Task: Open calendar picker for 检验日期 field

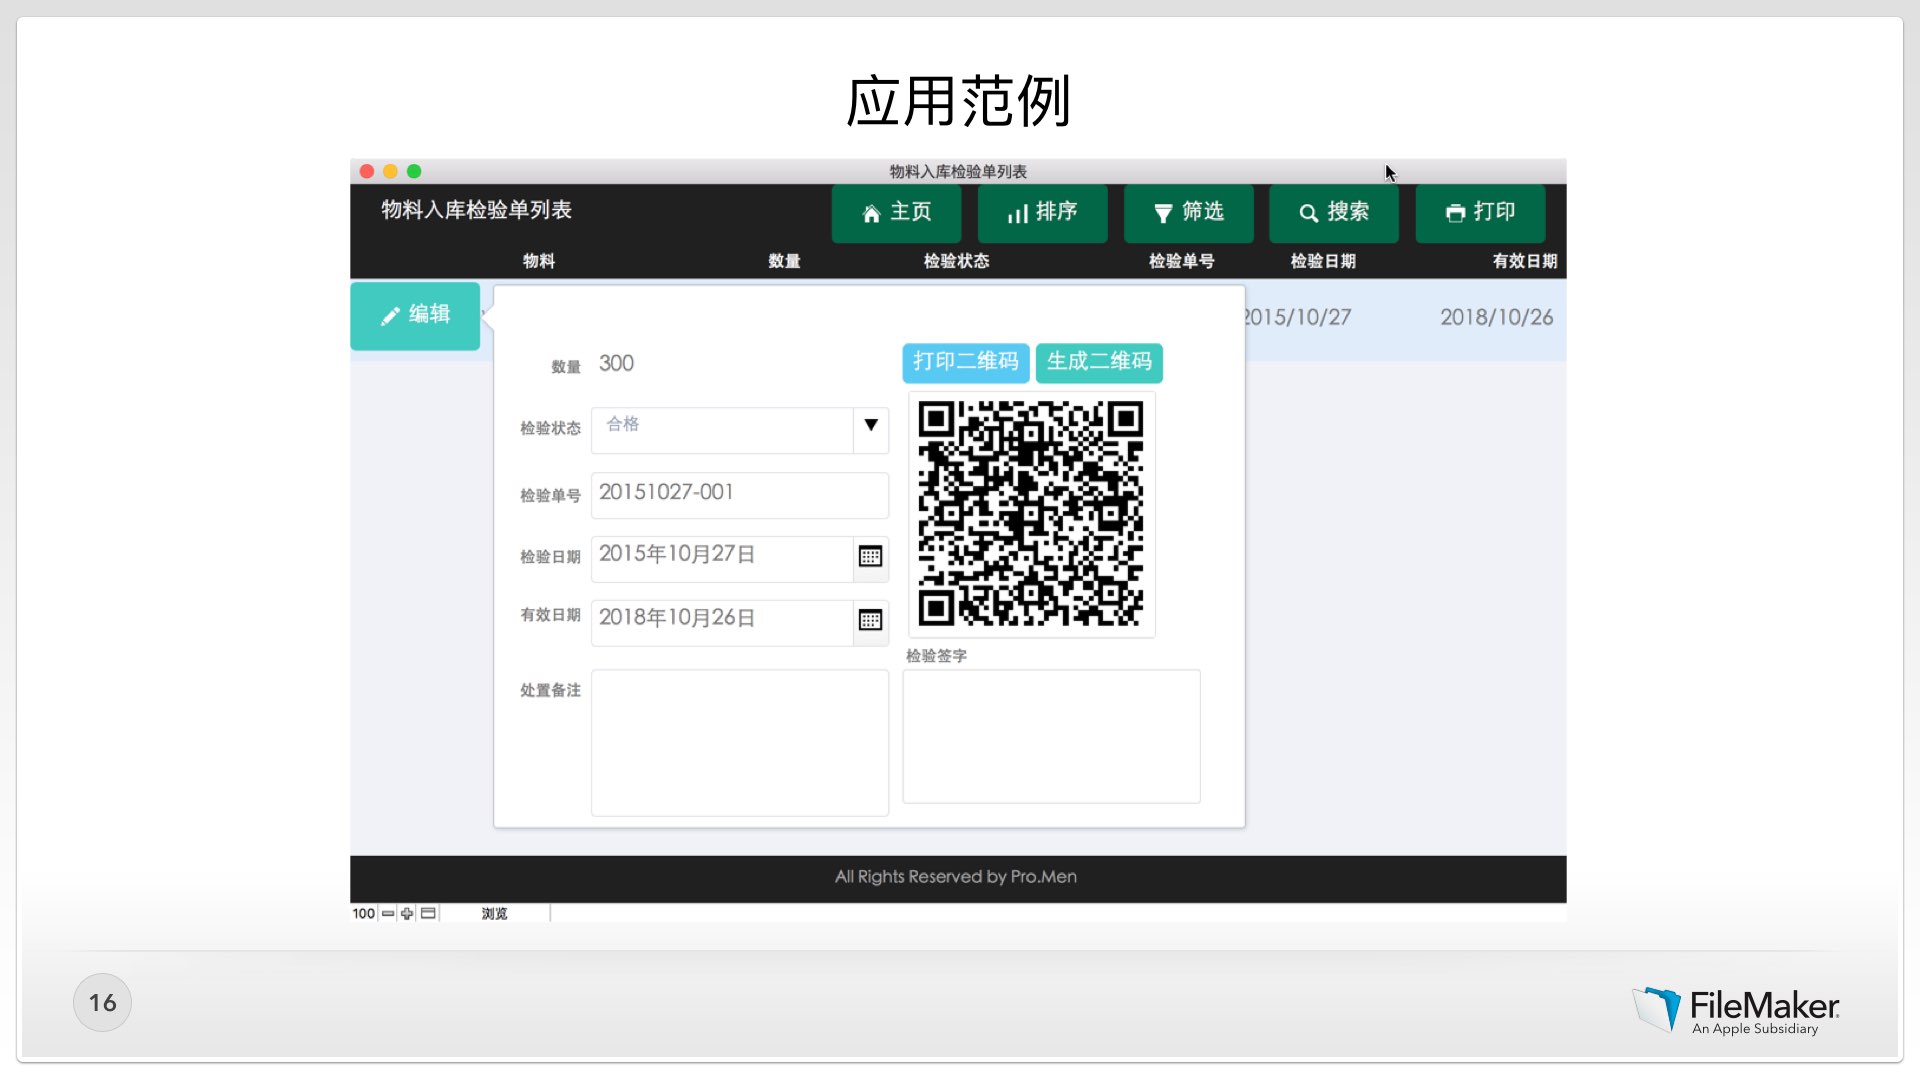Action: pyautogui.click(x=870, y=557)
